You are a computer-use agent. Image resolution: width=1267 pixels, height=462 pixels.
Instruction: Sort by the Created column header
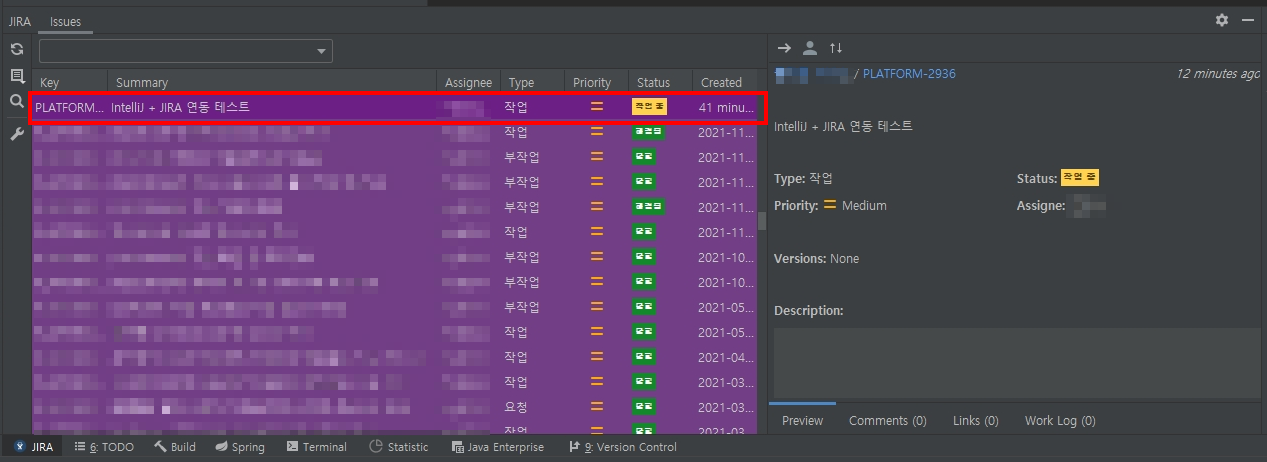point(725,82)
